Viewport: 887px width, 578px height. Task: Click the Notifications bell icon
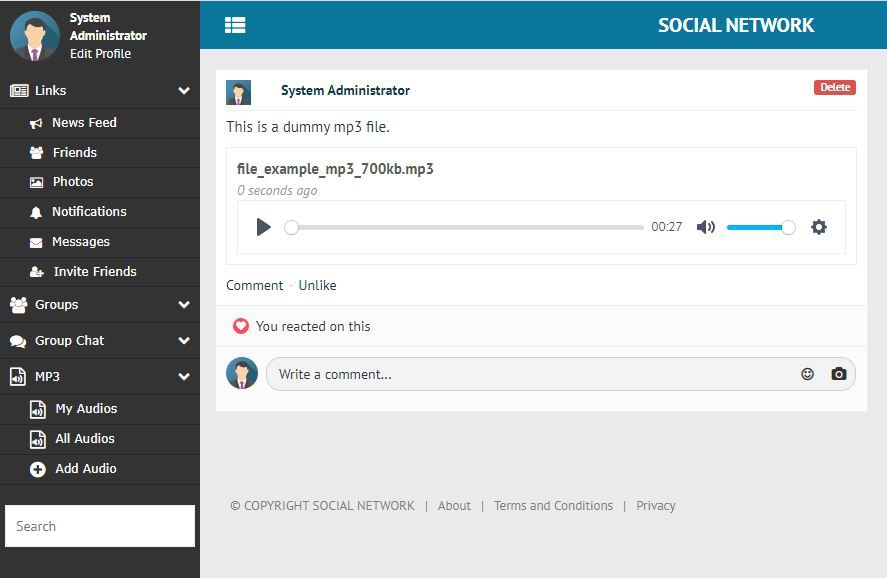click(36, 212)
